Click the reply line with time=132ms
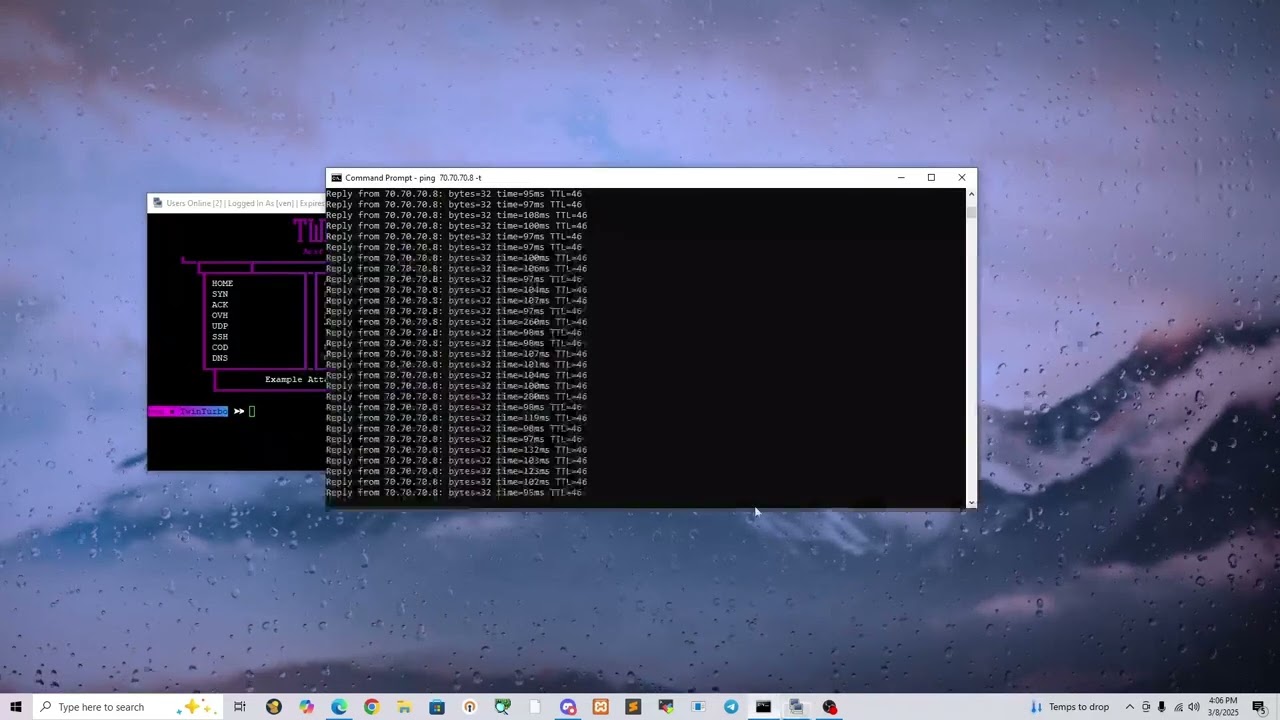The image size is (1280, 720). 456,450
